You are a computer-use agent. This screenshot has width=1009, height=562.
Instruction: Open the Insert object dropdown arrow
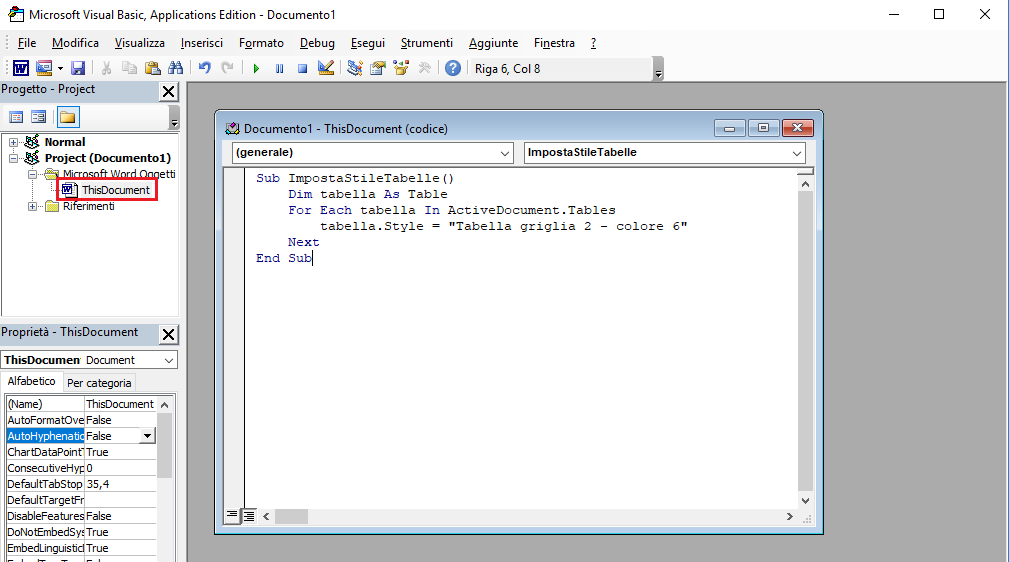[60, 68]
